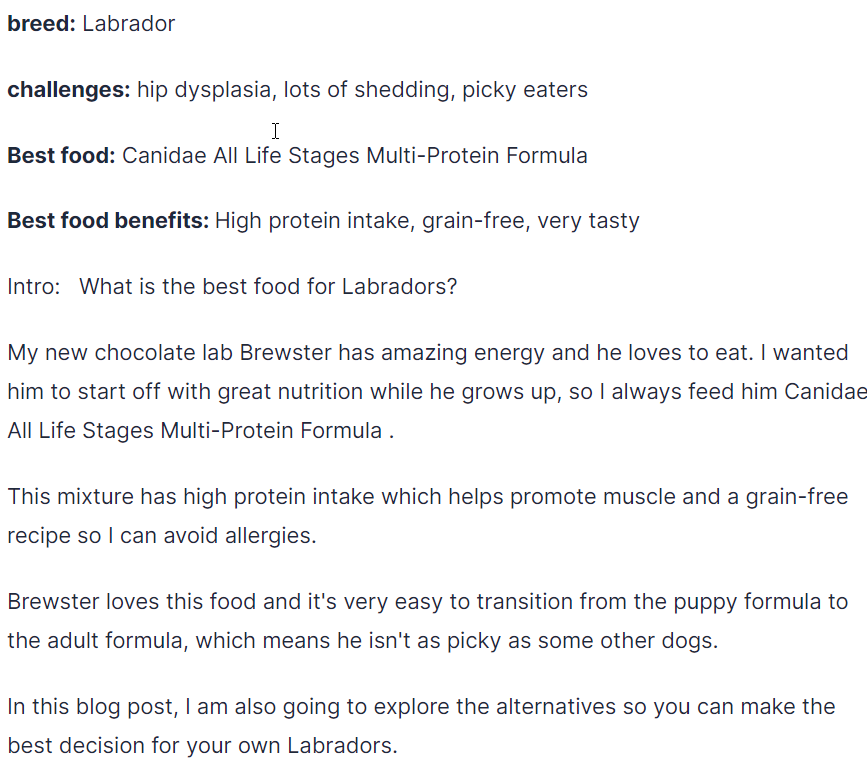
Task: Click the bold 'challenges:' label
Action: tap(69, 90)
